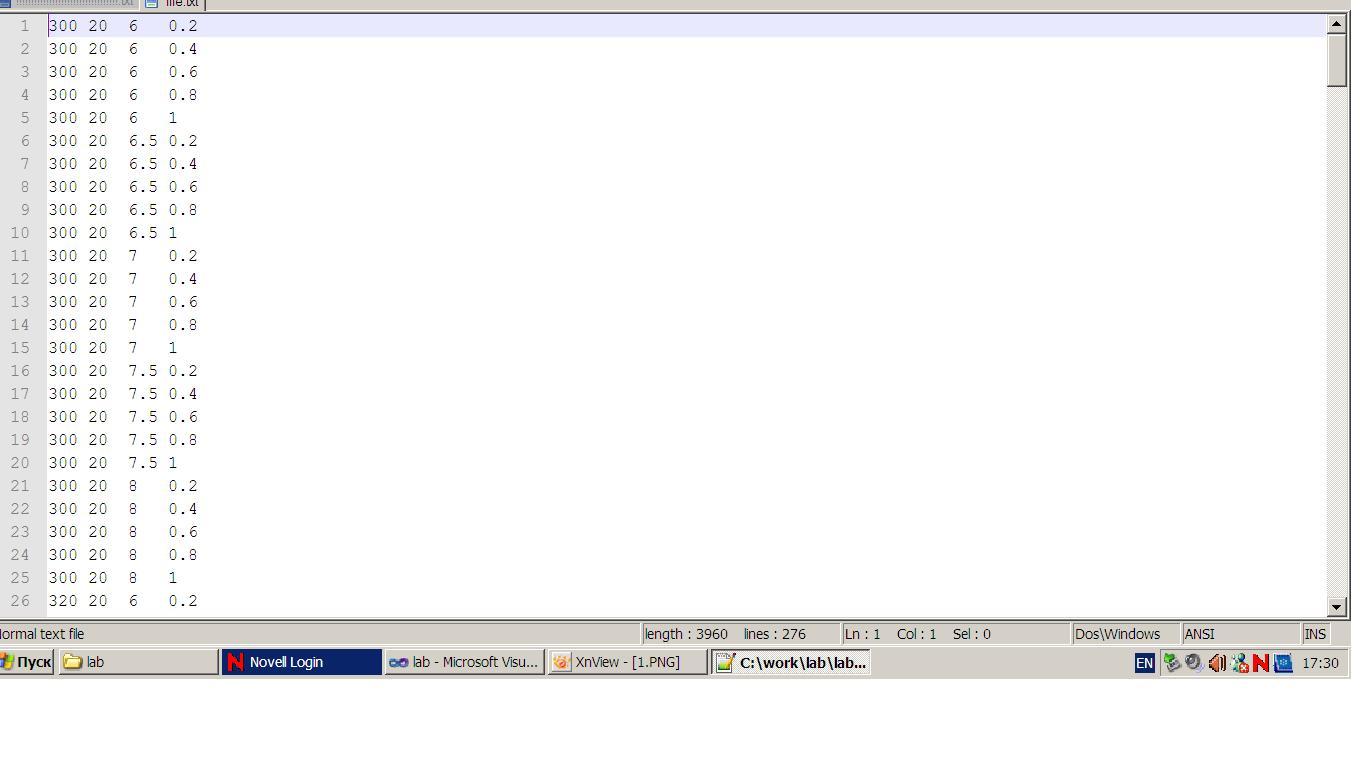Image resolution: width=1360 pixels, height=768 pixels.
Task: Switch to the first document tab
Action: pyautogui.click(x=70, y=3)
